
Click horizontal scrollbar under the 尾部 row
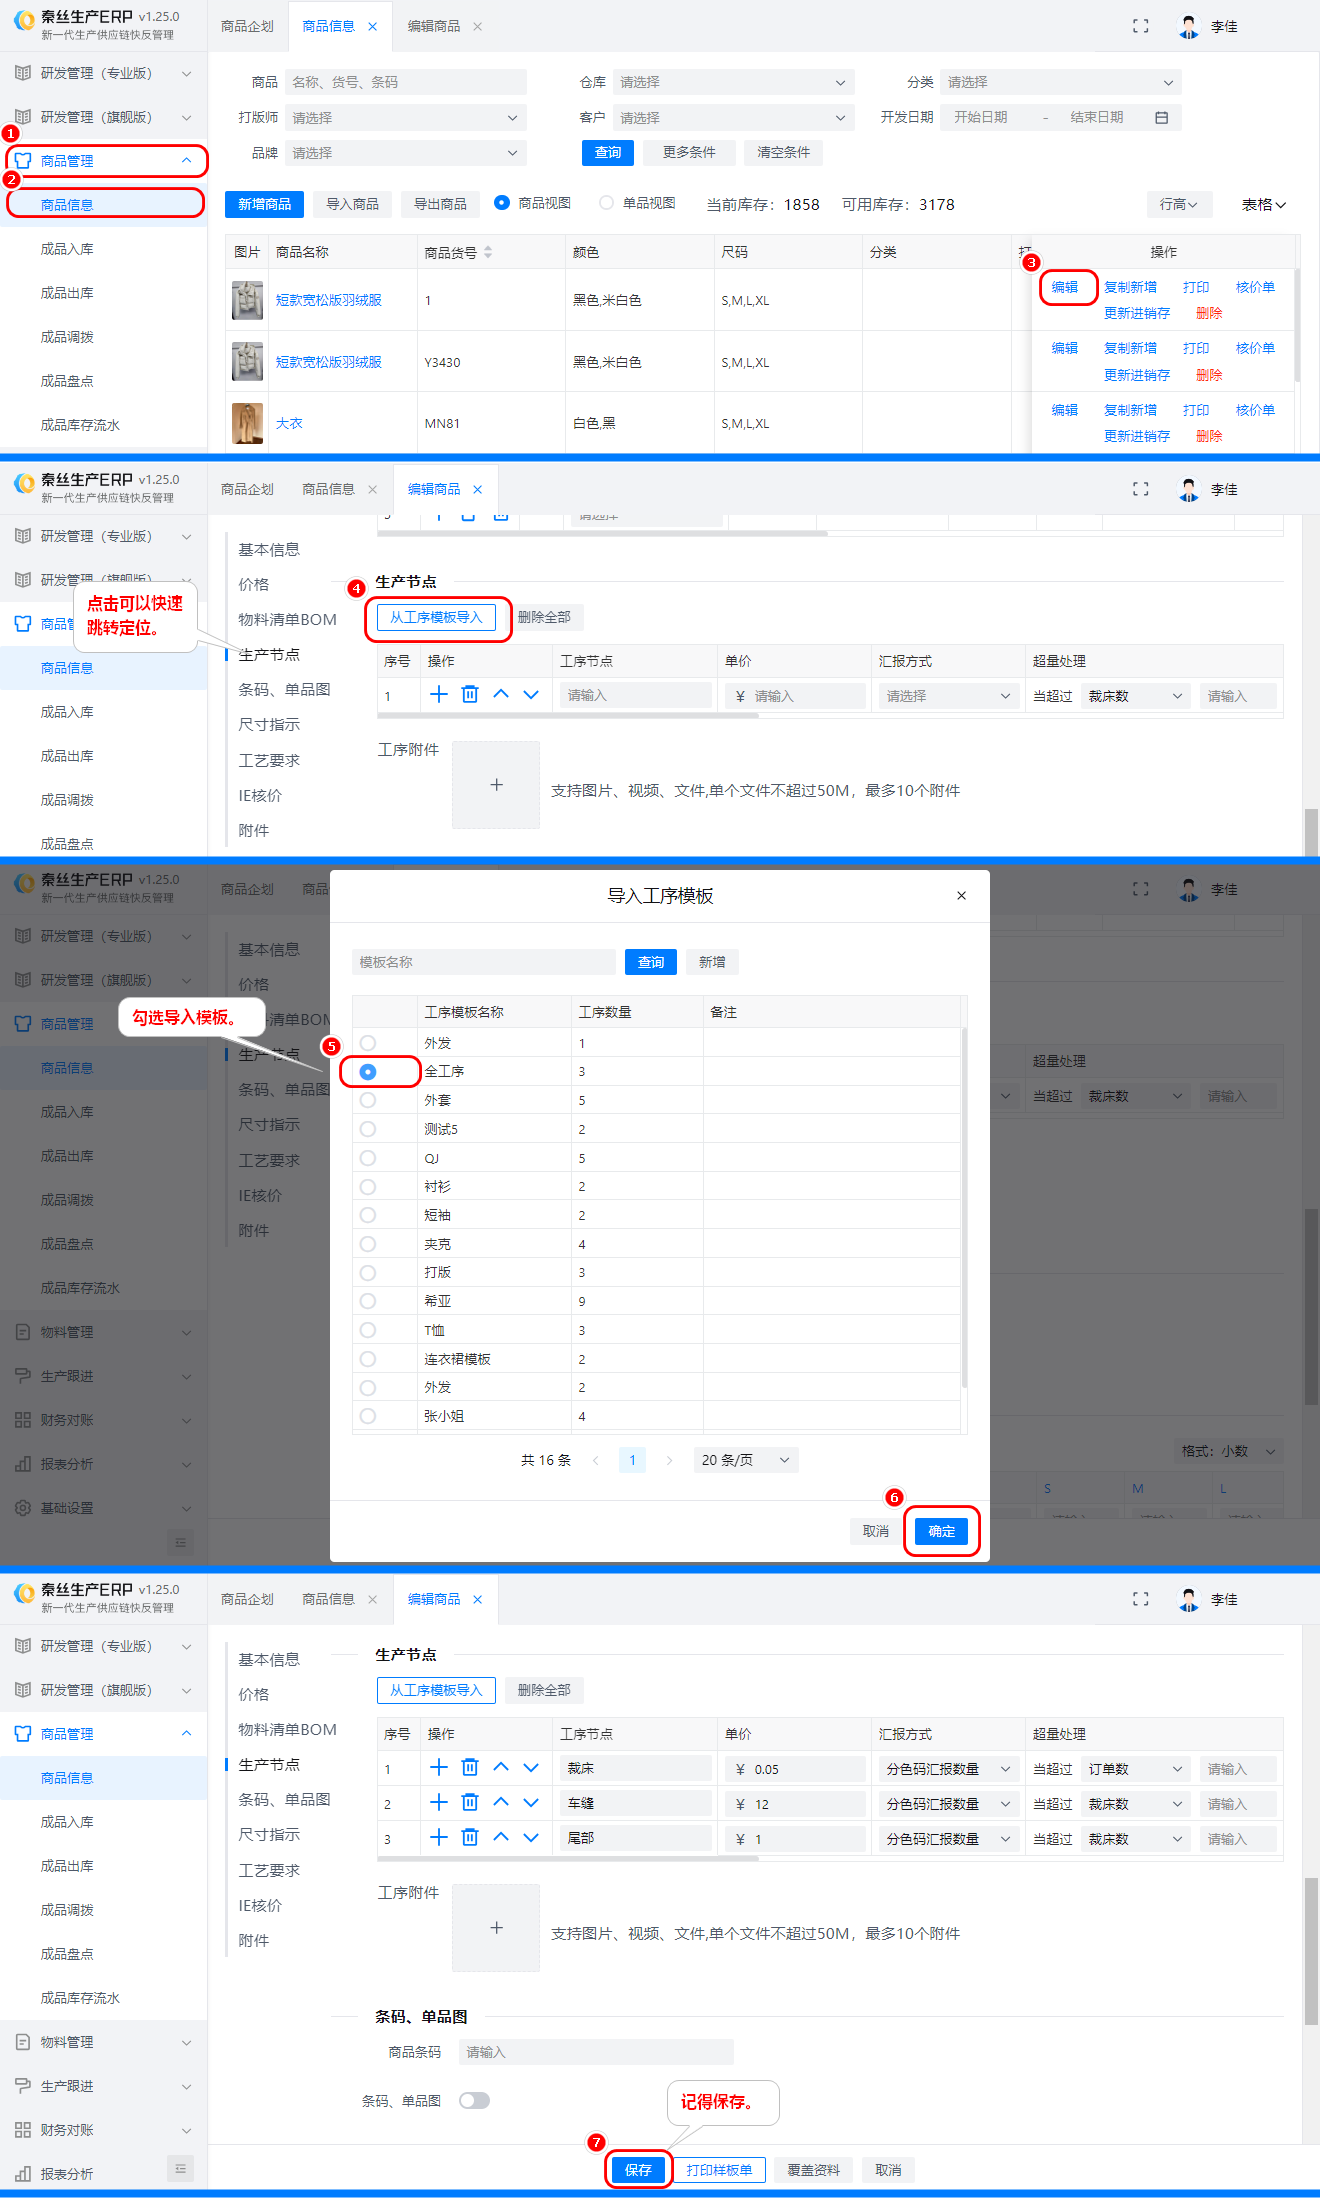pyautogui.click(x=568, y=1860)
